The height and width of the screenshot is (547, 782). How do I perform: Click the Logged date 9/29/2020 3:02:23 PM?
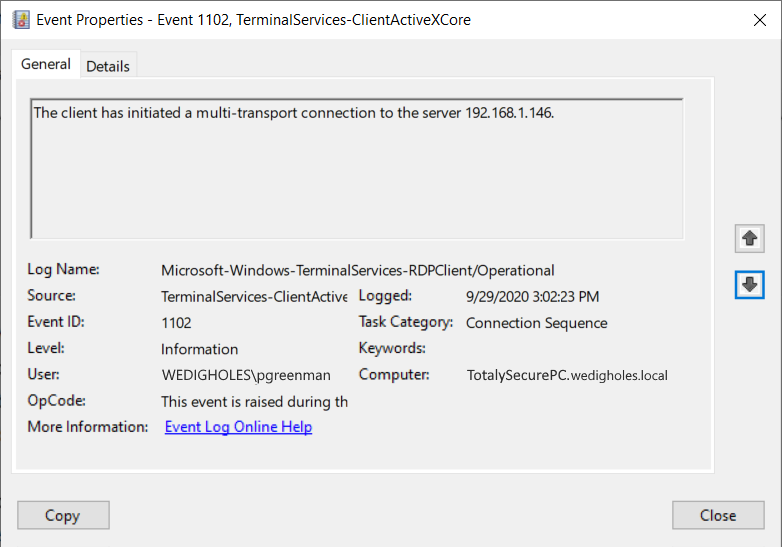click(x=533, y=297)
